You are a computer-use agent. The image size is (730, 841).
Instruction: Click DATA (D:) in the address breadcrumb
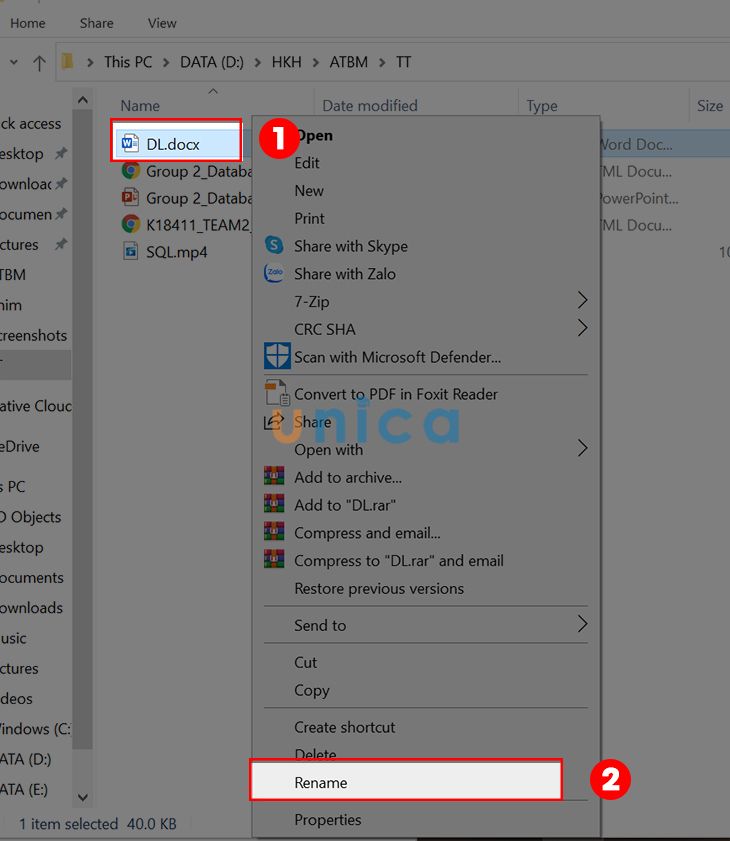click(212, 62)
